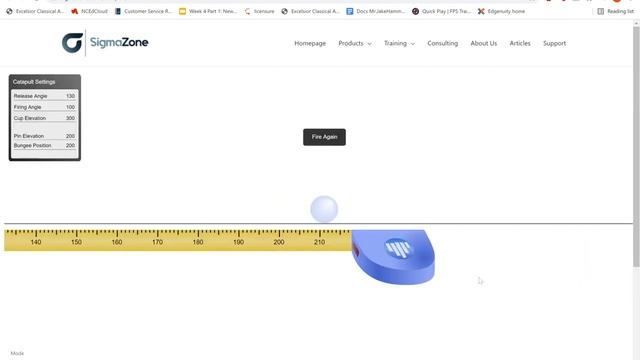Open the Homepage nav link
Screen dimensions: 640x360
coord(310,43)
